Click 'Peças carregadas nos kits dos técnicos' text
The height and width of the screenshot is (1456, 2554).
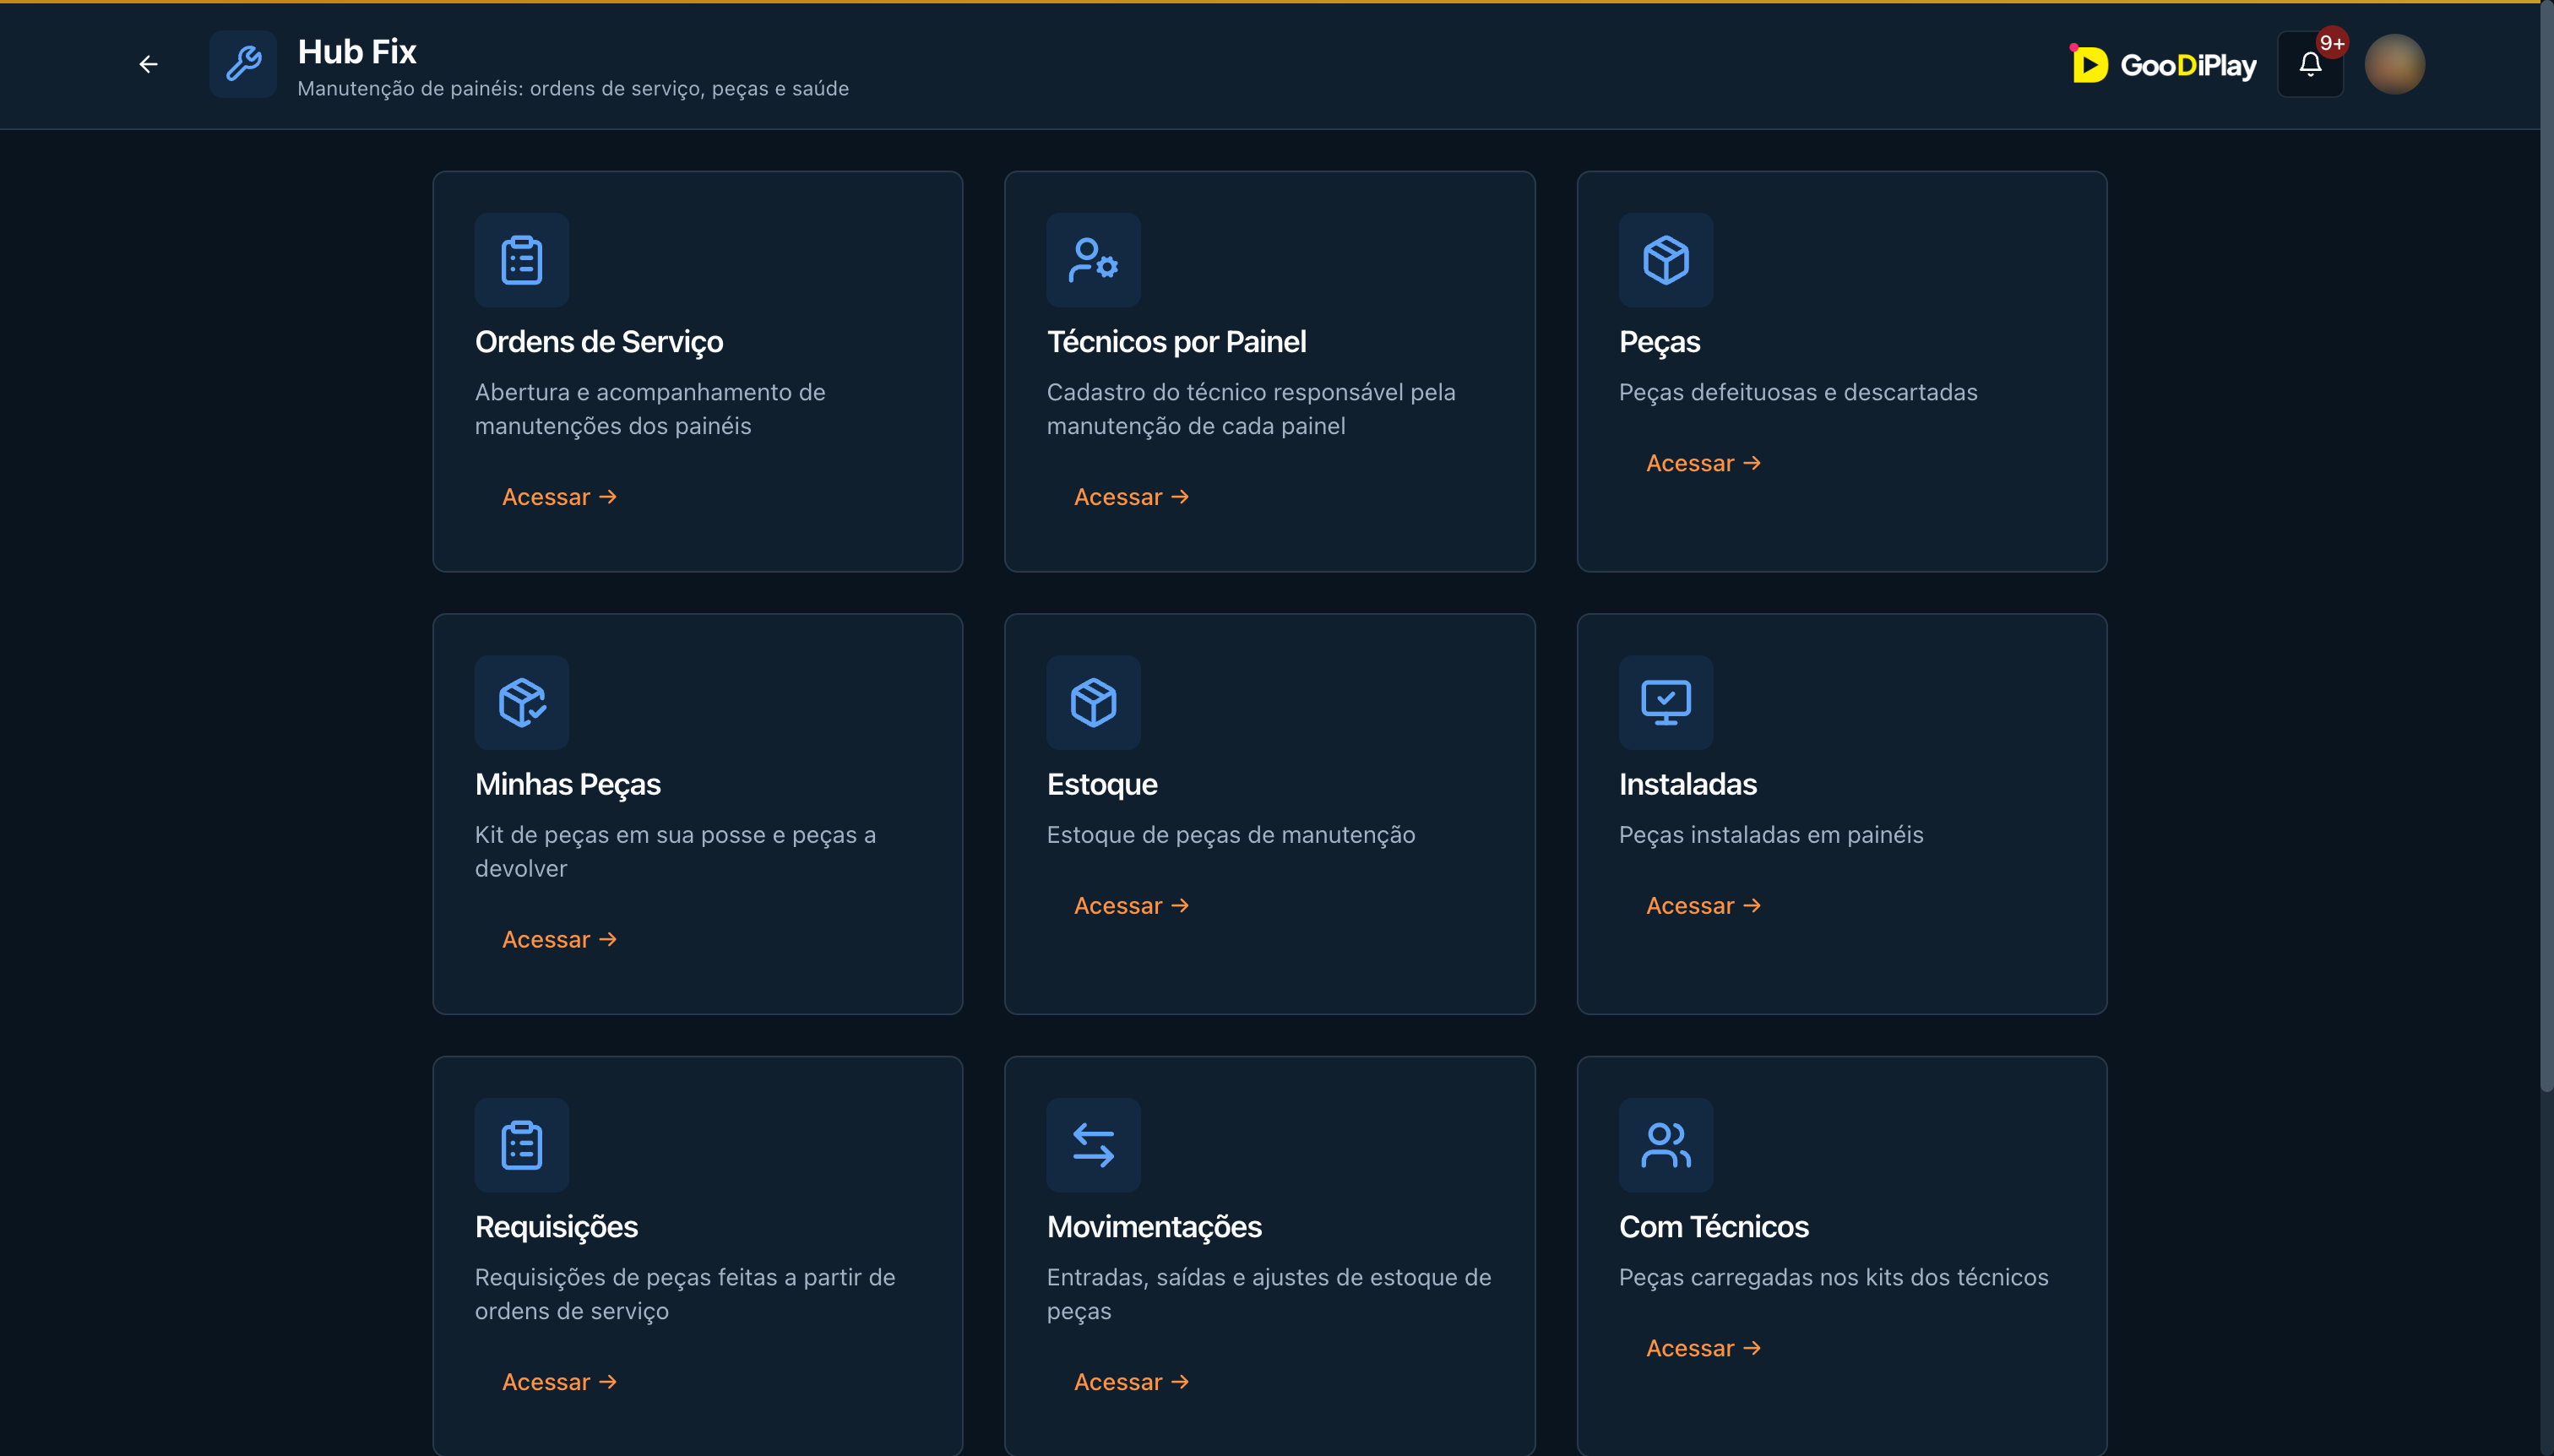pos(1833,1277)
